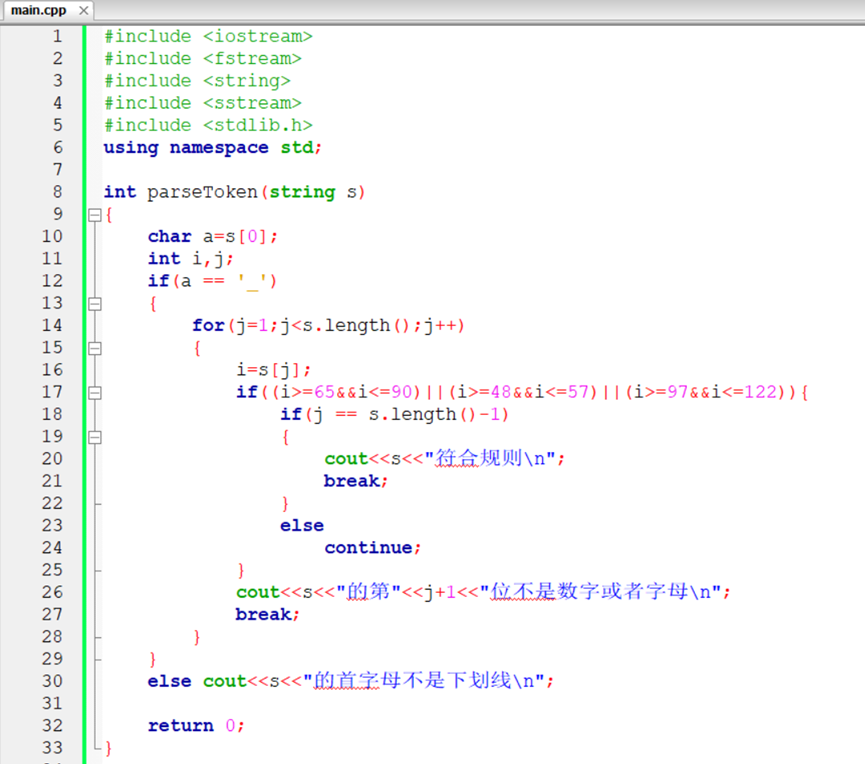865x764 pixels.
Task: Place cursor on '#include <stdlib.h>' line
Action: tap(208, 125)
